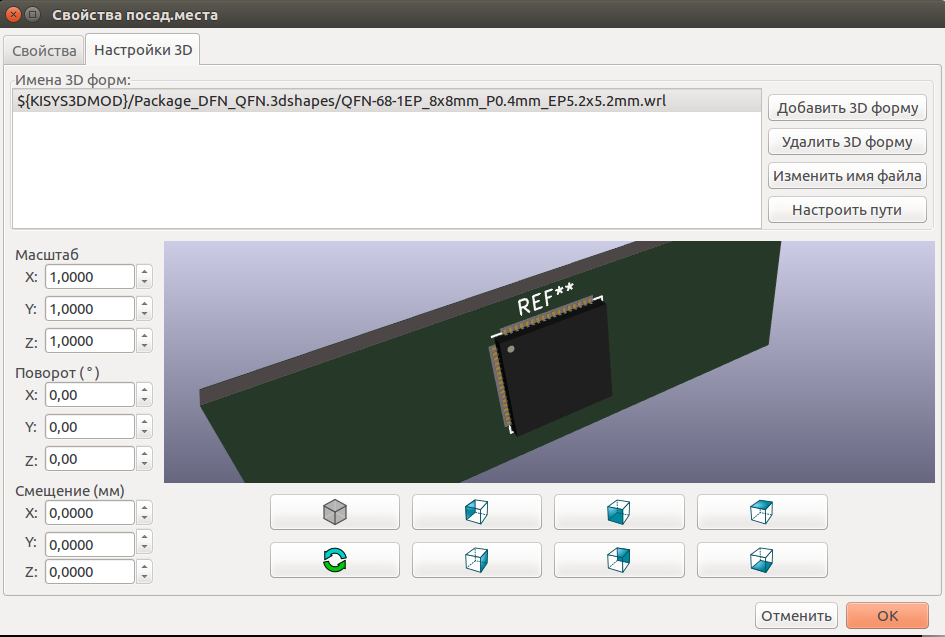Increase Поворот Y value with up arrow
Screen dimensions: 945x637
coord(145,421)
